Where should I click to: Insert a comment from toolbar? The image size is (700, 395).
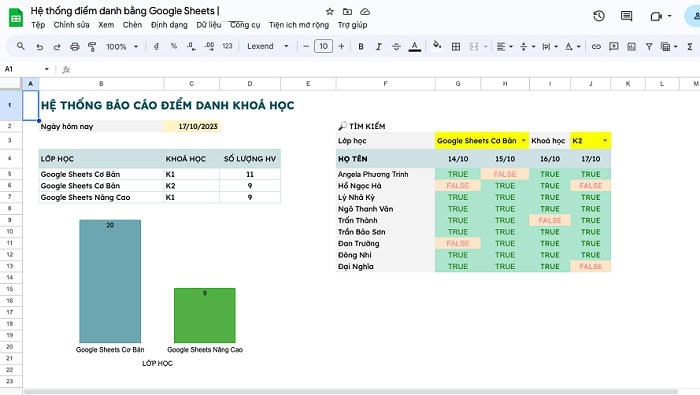614,46
